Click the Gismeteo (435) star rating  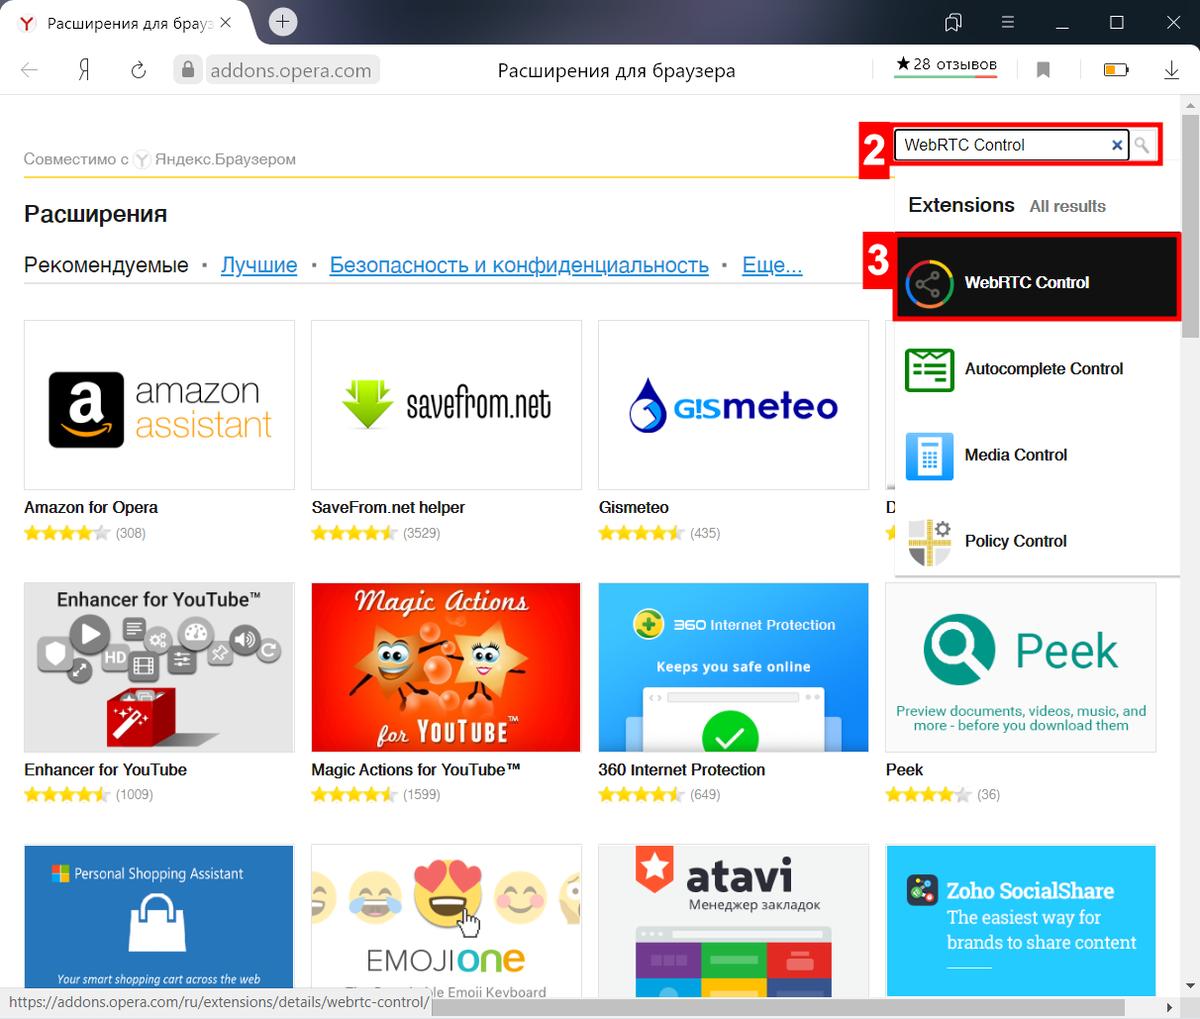tap(641, 533)
